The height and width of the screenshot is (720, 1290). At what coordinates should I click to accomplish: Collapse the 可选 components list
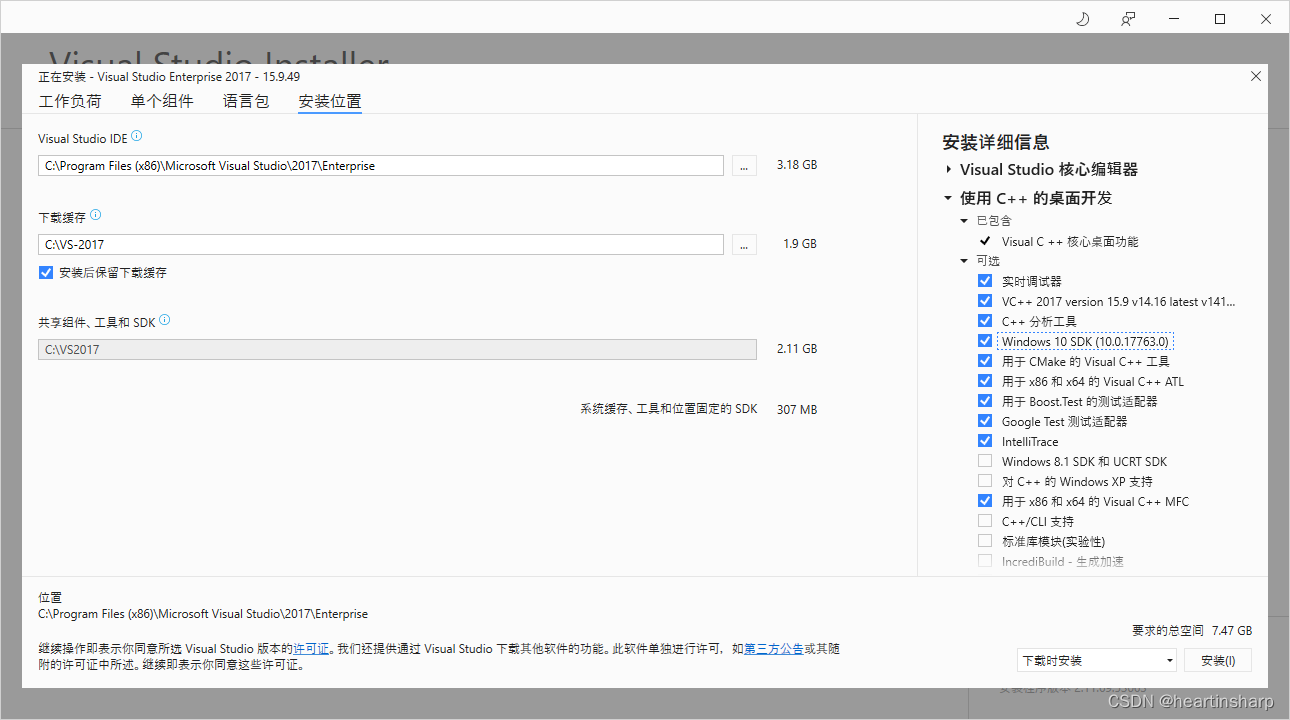click(964, 260)
